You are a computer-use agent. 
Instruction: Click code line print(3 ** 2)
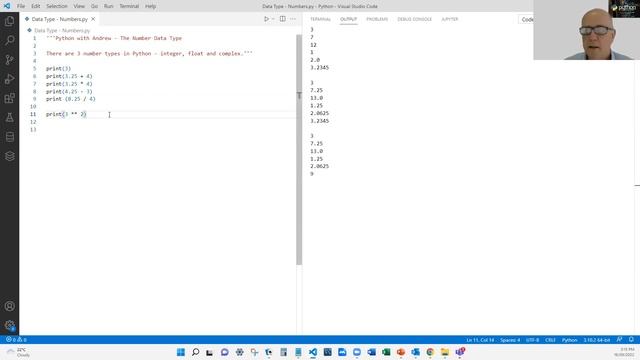point(66,114)
